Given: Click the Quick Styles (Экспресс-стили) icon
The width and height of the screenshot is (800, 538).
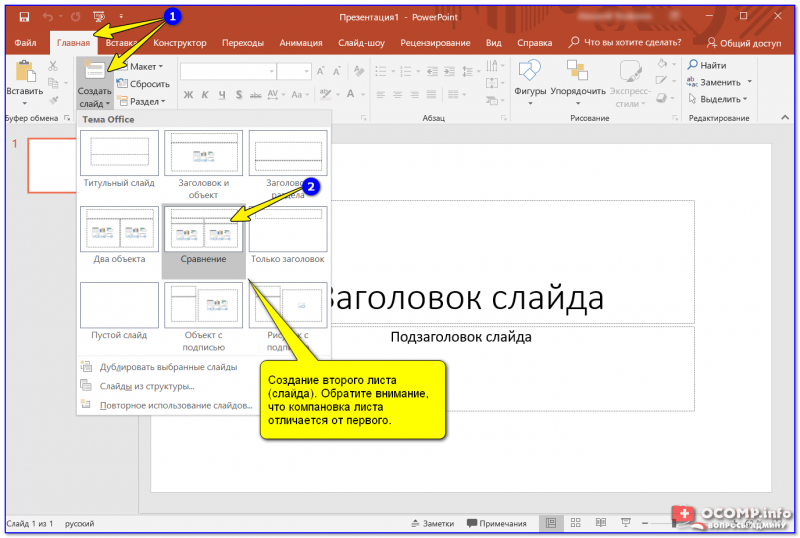Looking at the screenshot, I should pyautogui.click(x=630, y=71).
